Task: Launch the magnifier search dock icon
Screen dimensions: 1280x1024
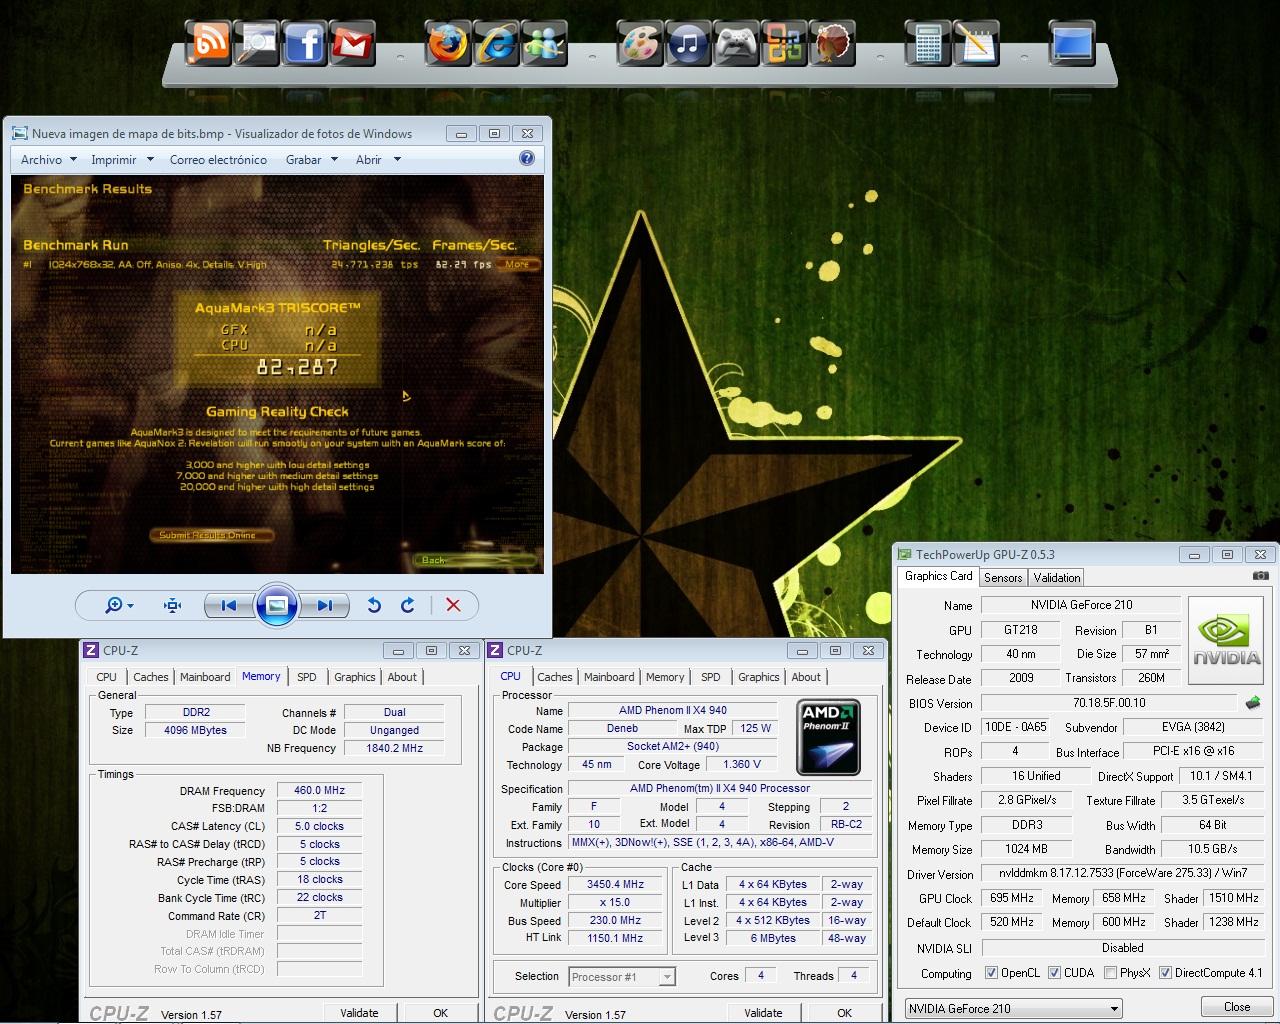Action: pos(255,43)
